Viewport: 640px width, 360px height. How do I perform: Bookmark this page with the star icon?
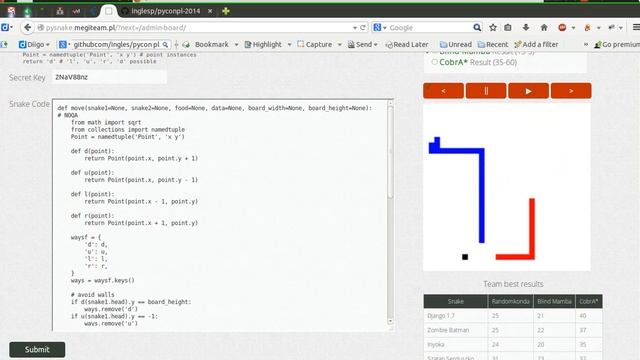(x=493, y=27)
